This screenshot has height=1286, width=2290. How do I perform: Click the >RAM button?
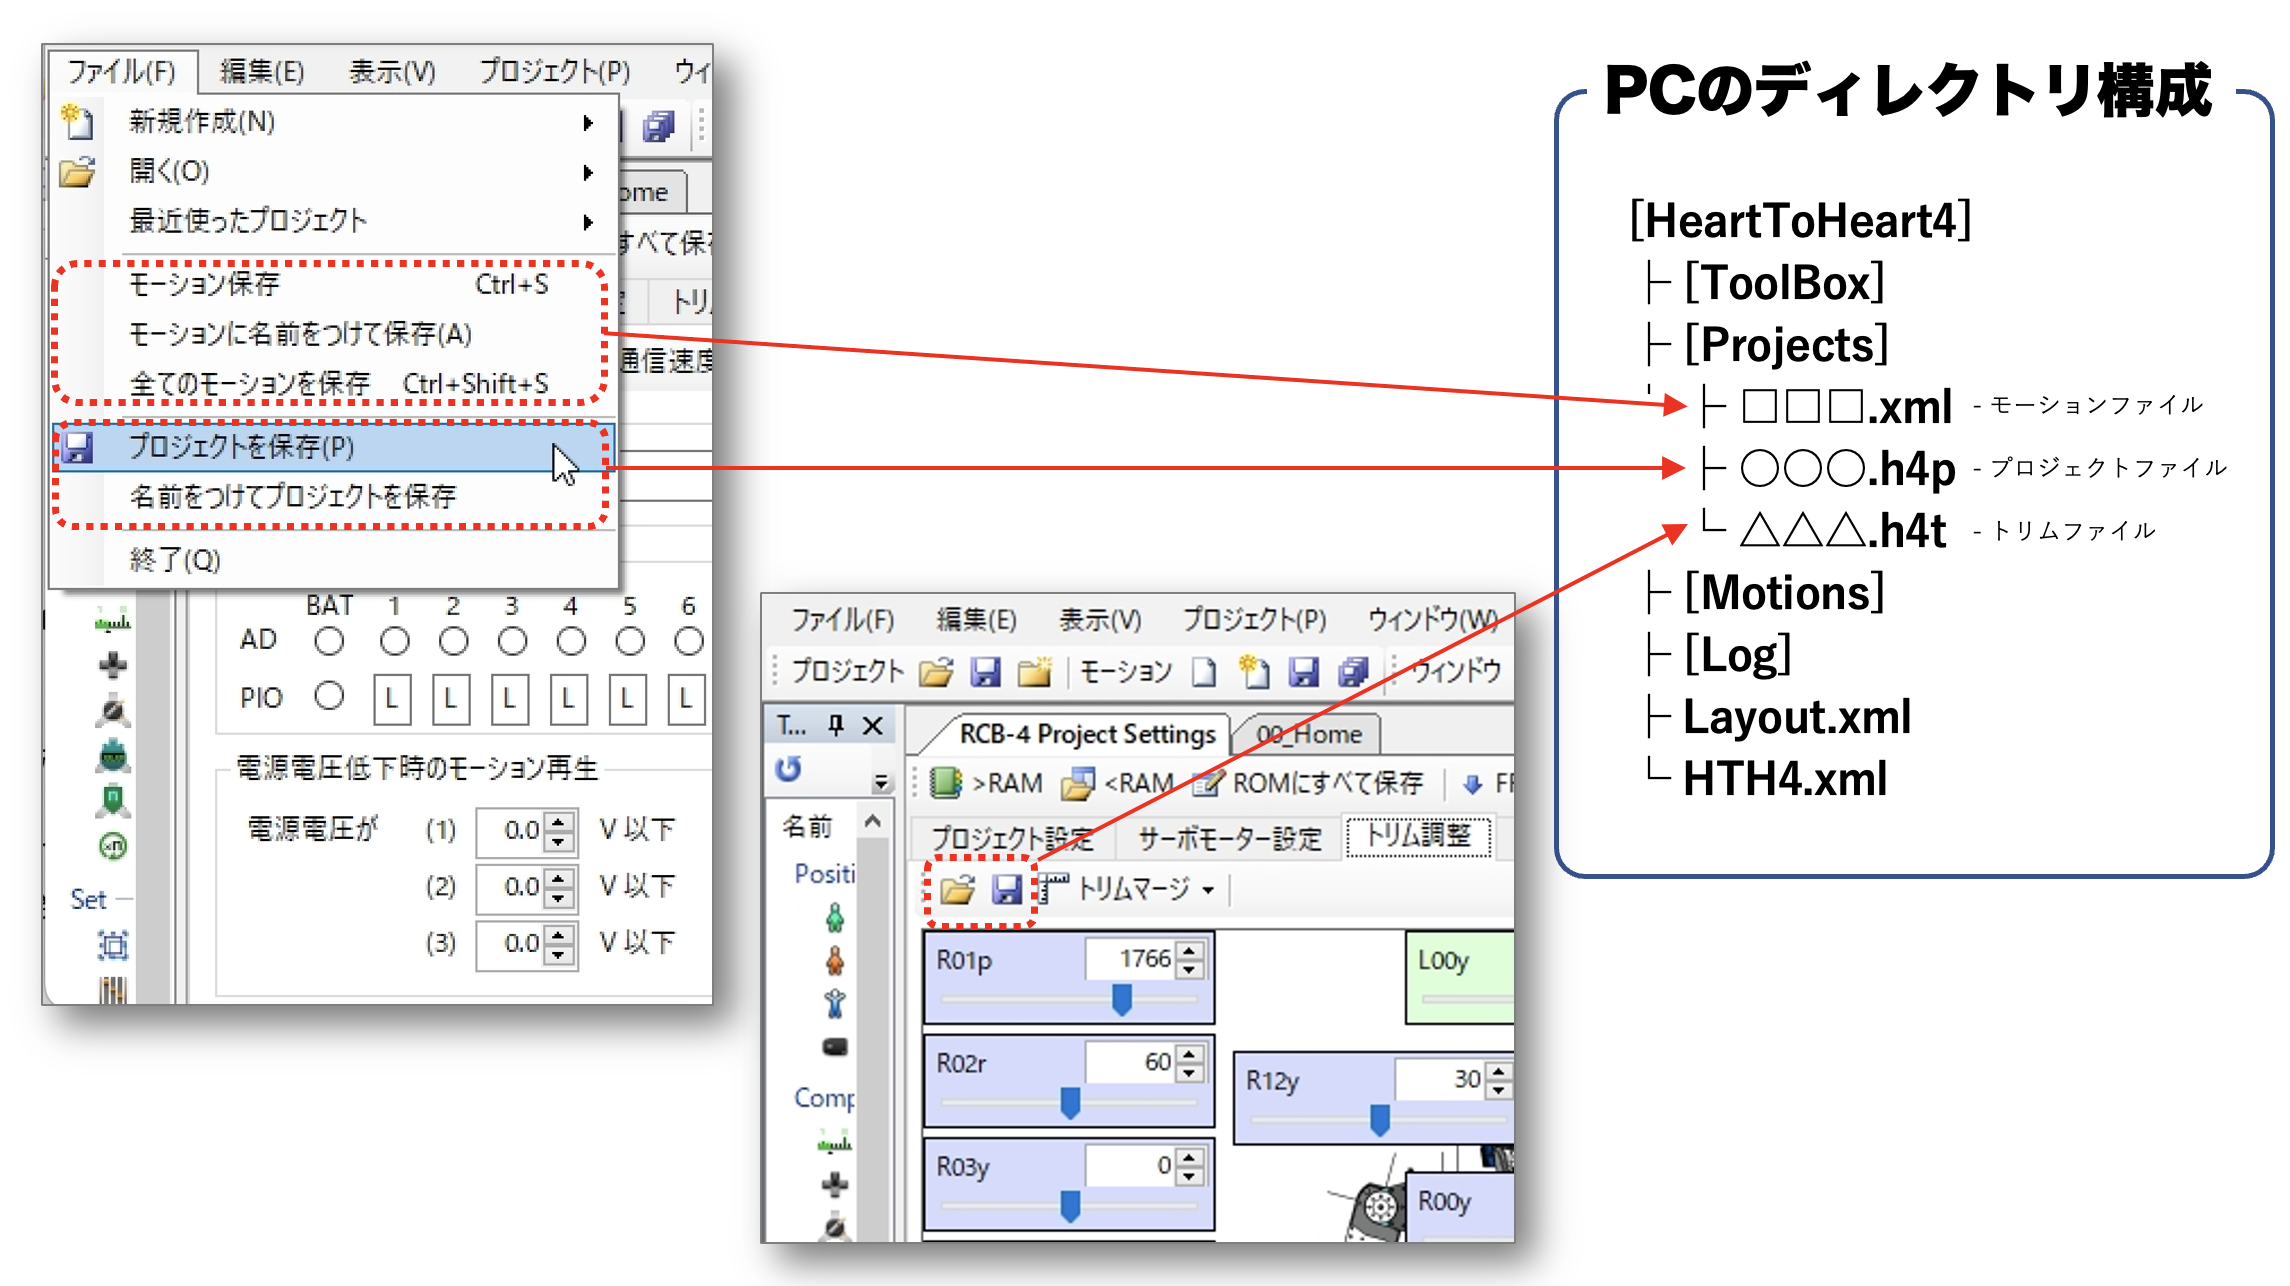pos(987,783)
